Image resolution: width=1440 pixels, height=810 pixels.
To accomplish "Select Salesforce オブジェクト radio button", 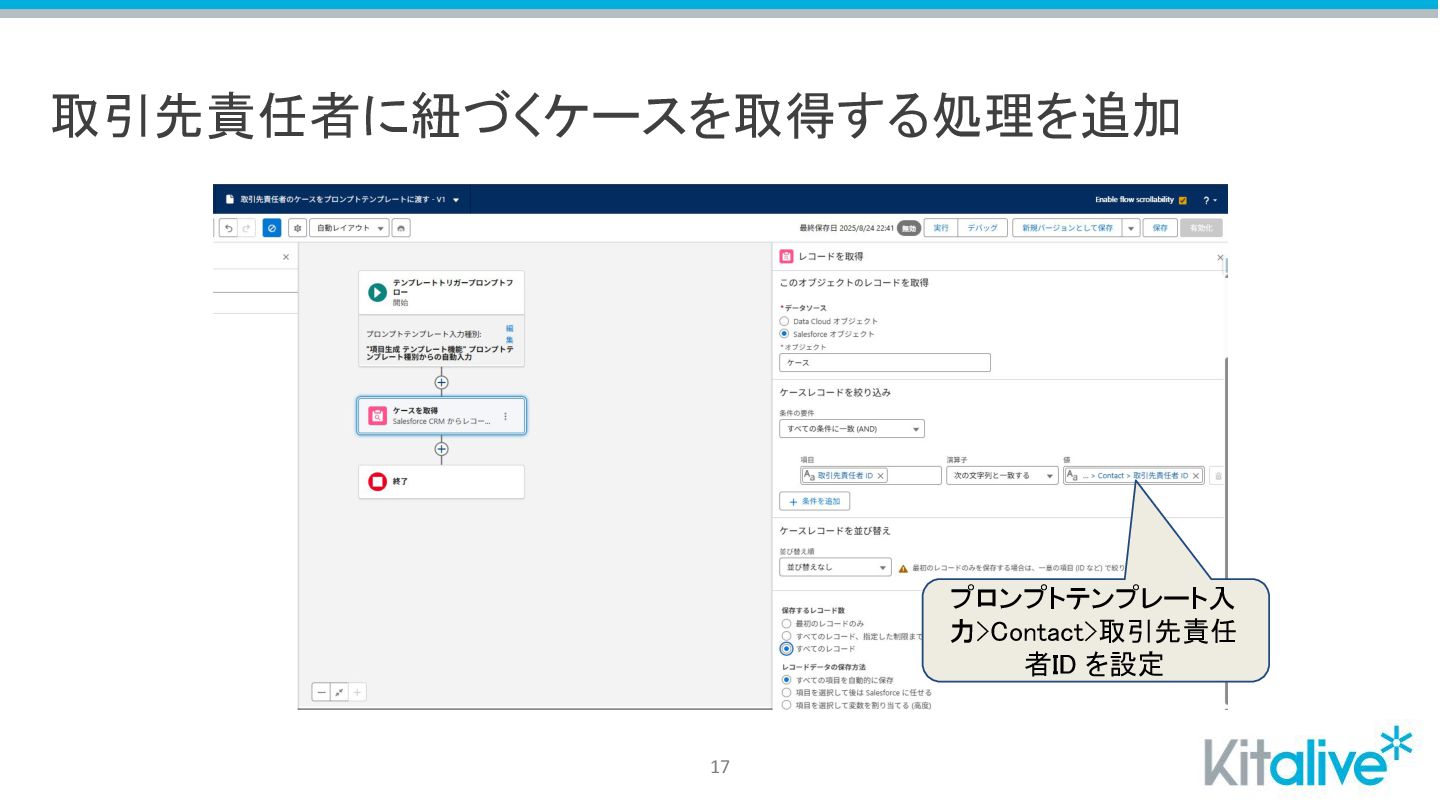I will coord(784,334).
